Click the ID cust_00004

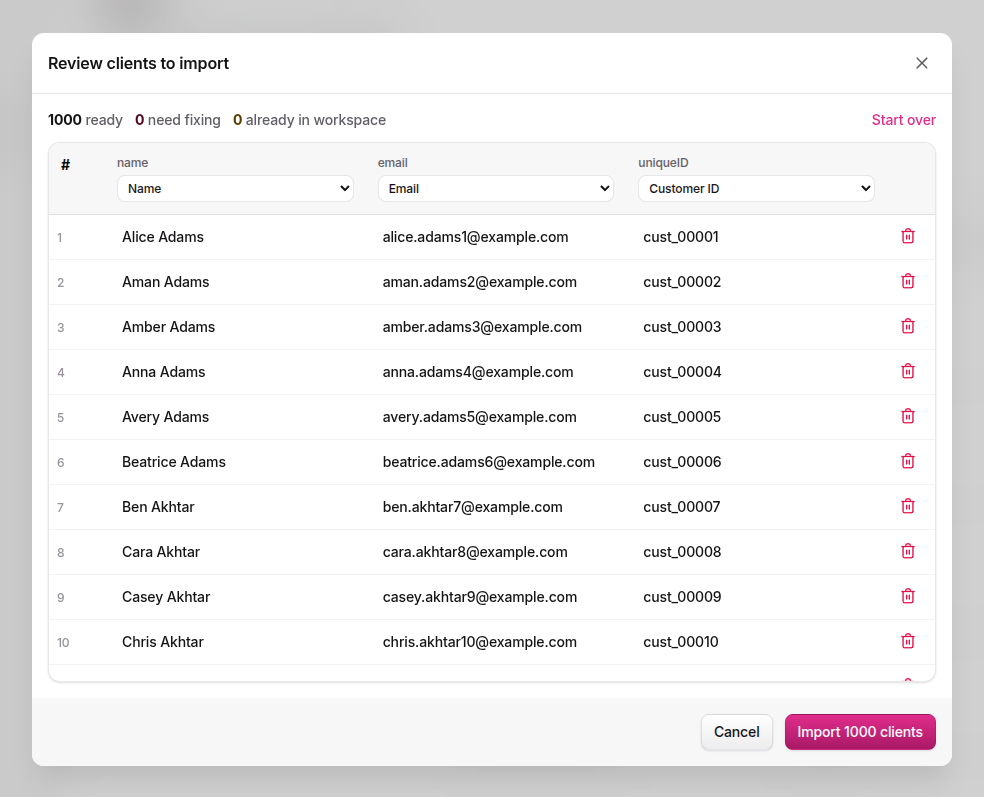pos(682,372)
